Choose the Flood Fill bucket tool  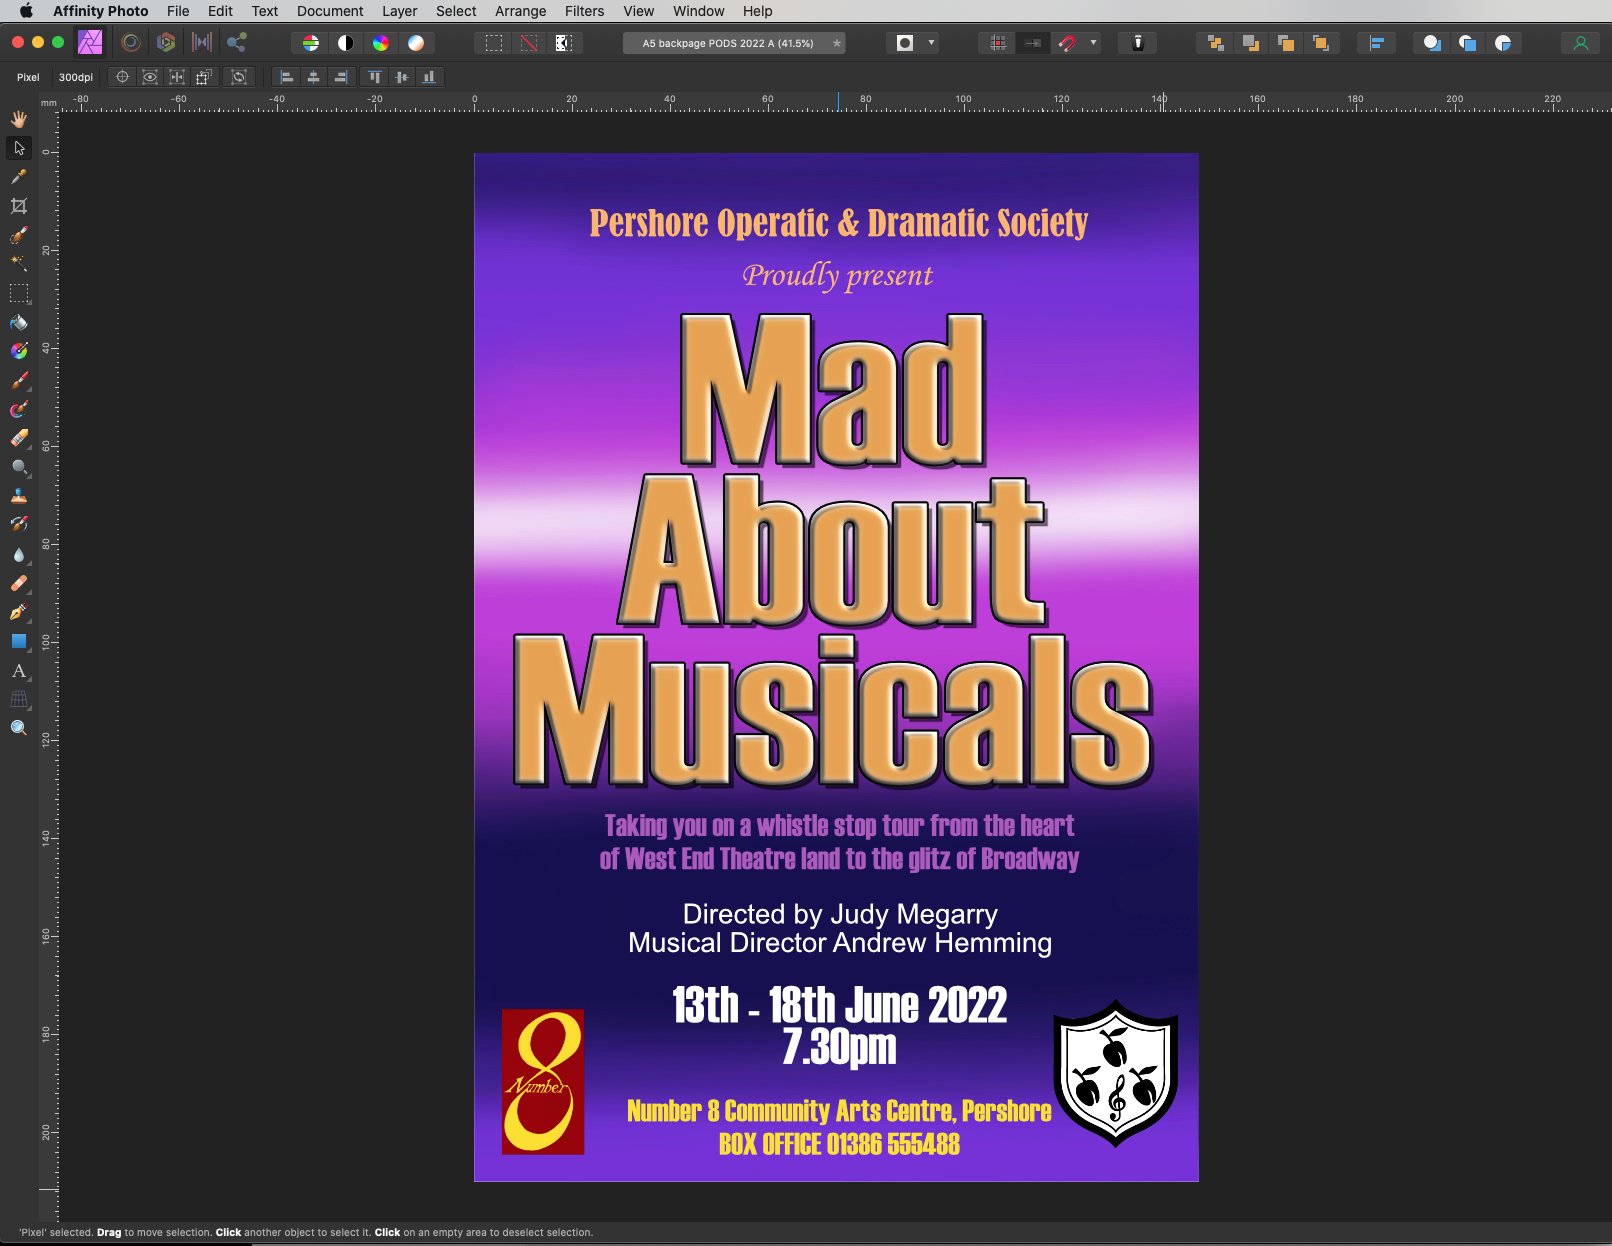(x=19, y=323)
